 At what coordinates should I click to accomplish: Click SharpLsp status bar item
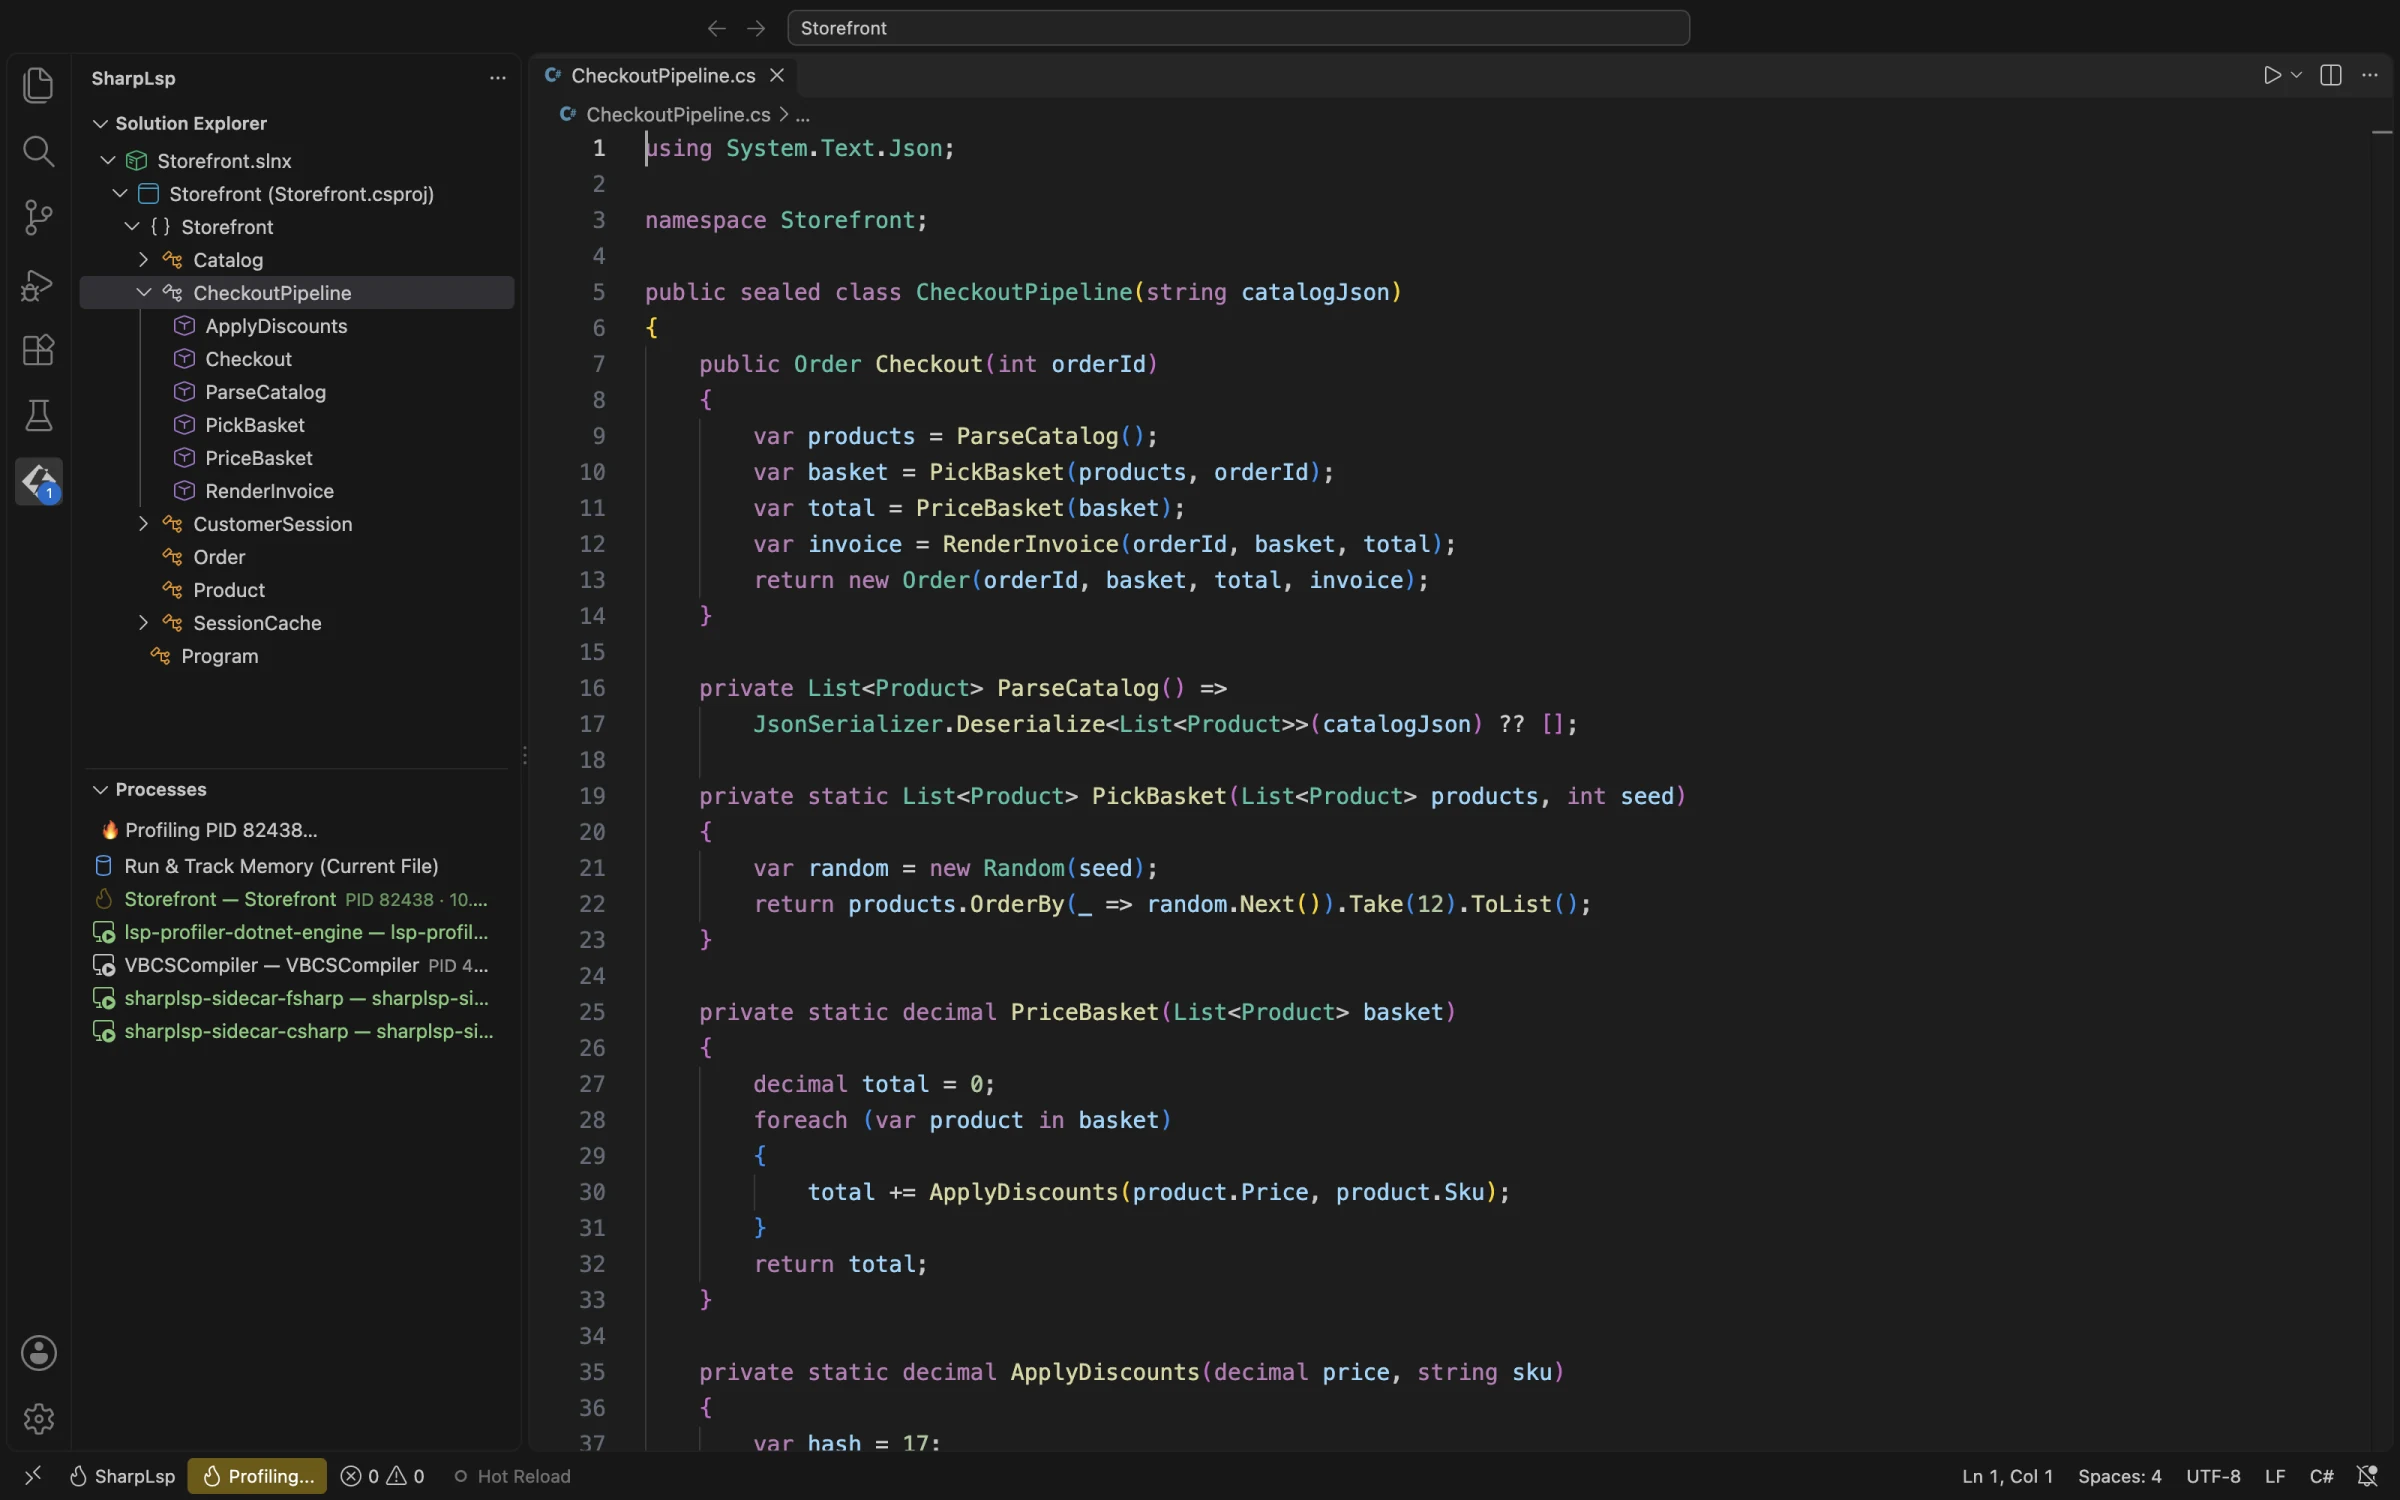[122, 1476]
